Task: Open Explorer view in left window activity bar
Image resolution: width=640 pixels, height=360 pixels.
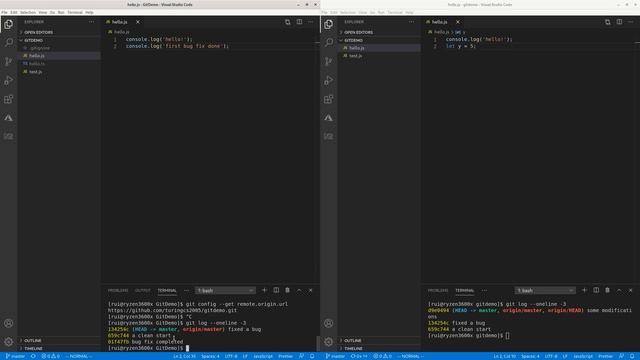Action: click(x=9, y=24)
